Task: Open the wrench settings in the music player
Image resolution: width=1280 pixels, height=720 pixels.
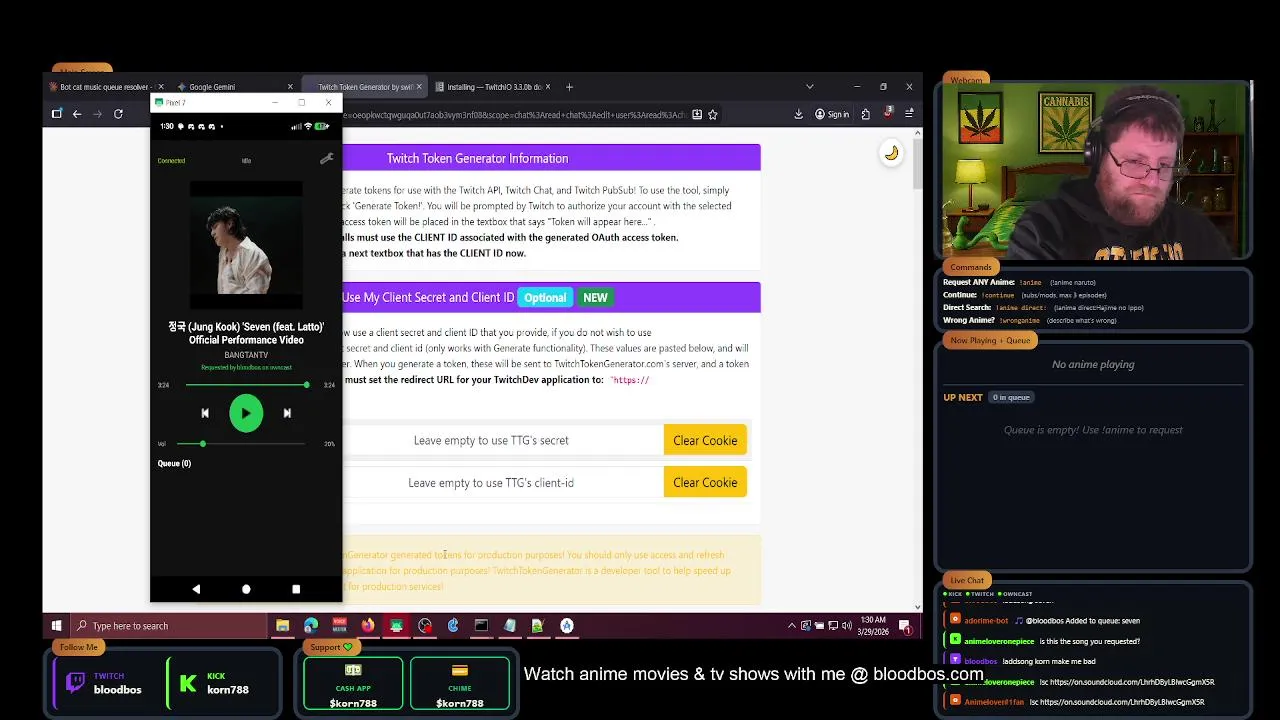Action: [x=326, y=159]
